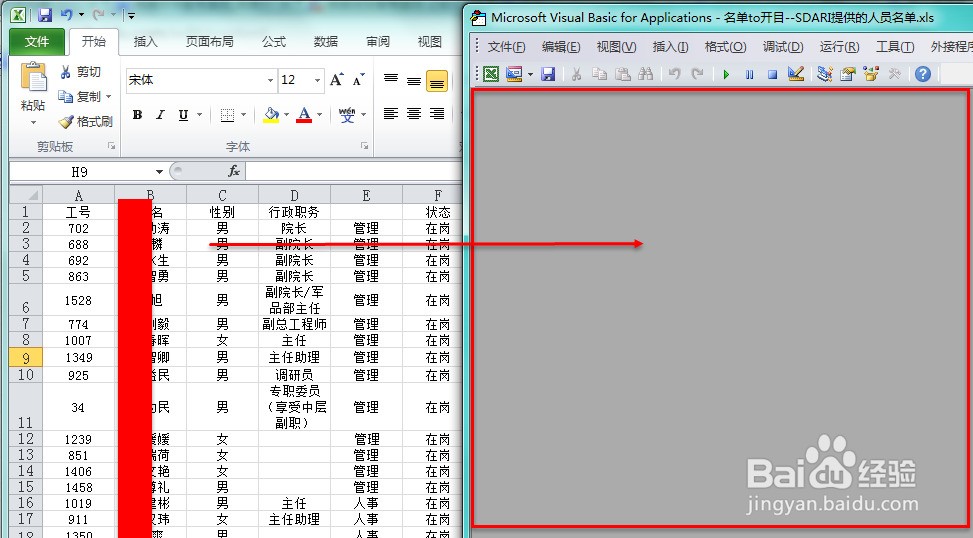Click the decrease font size icon
Image resolution: width=973 pixels, height=538 pixels.
point(359,79)
